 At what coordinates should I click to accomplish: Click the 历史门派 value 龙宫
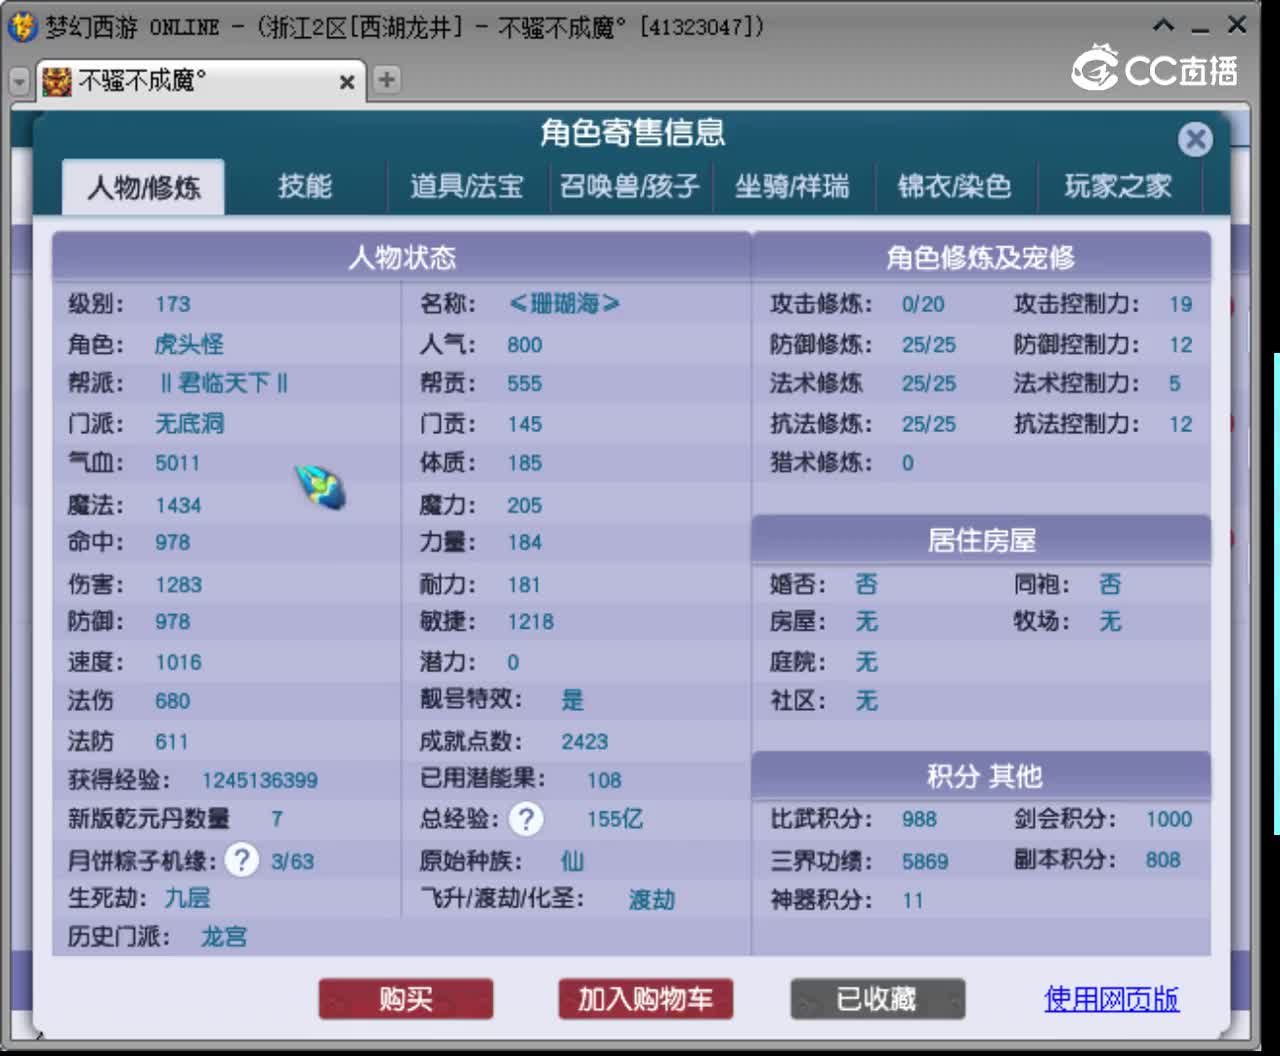(x=224, y=937)
